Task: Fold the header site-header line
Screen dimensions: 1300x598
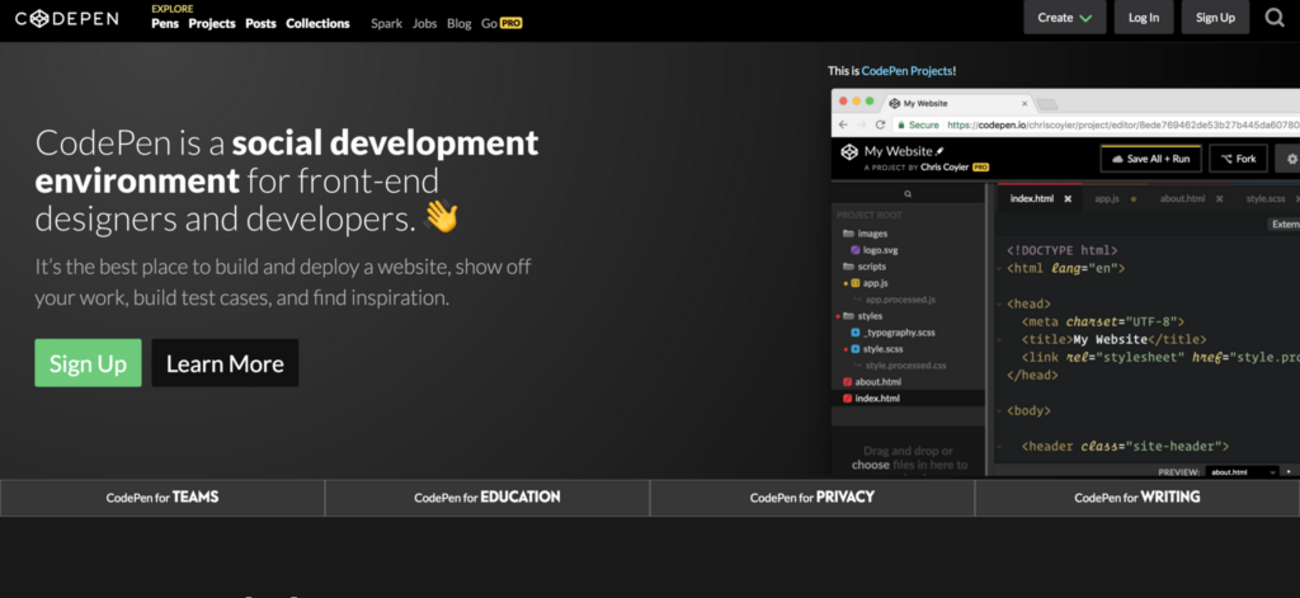Action: pos(999,447)
